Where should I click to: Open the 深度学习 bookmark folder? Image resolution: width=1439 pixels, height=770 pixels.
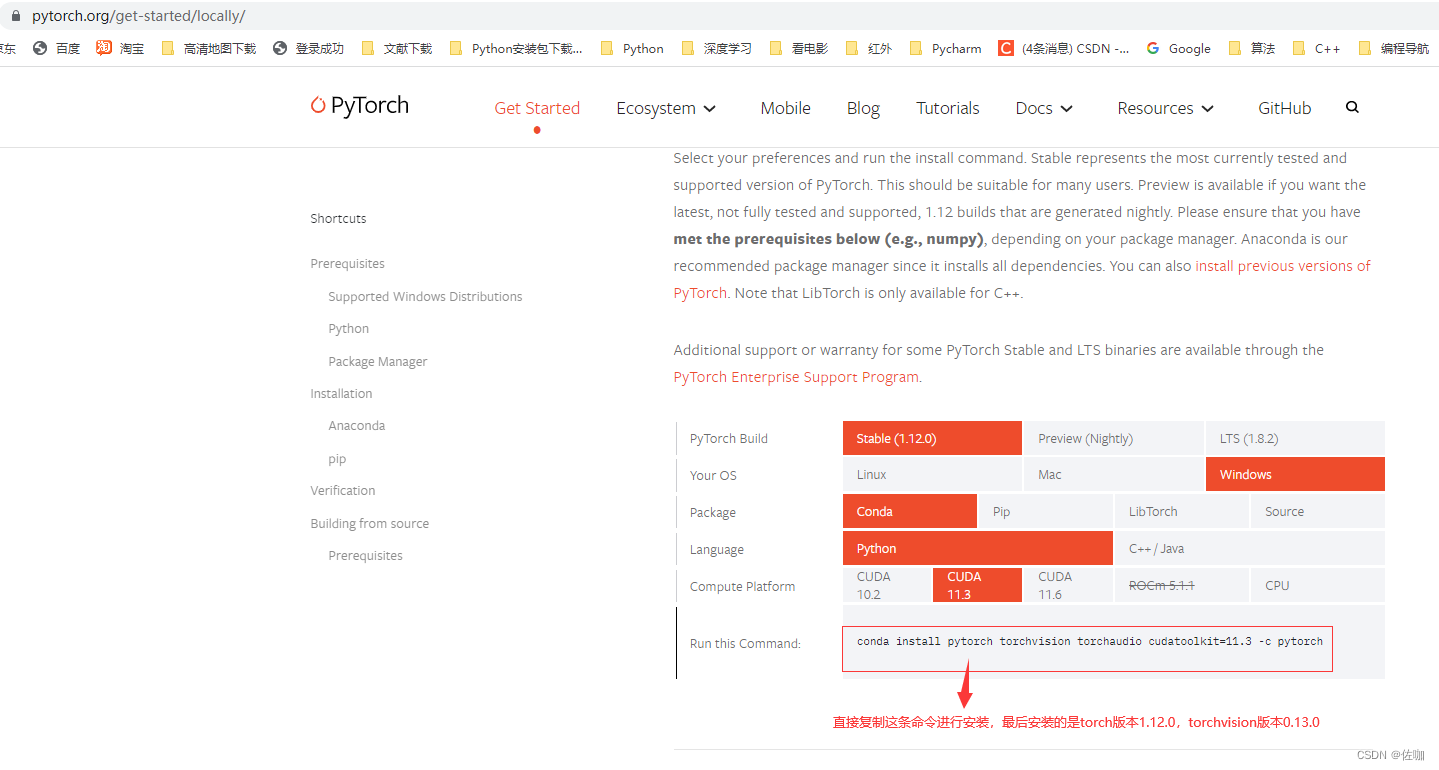[x=716, y=48]
